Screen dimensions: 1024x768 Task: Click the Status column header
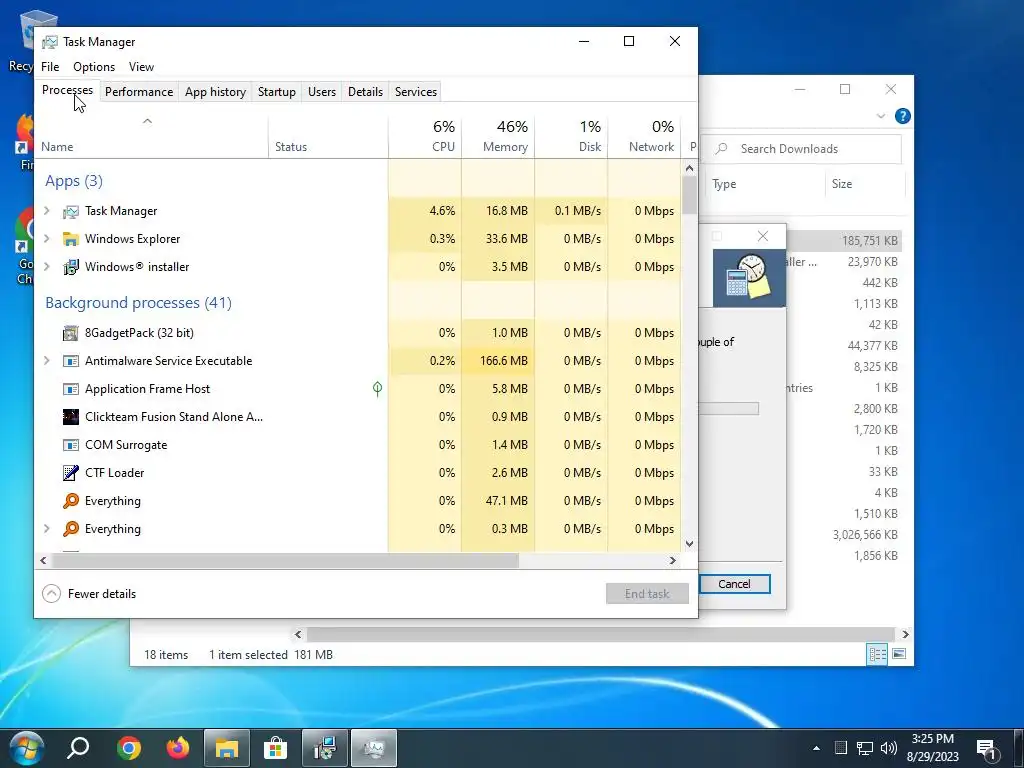(x=328, y=136)
